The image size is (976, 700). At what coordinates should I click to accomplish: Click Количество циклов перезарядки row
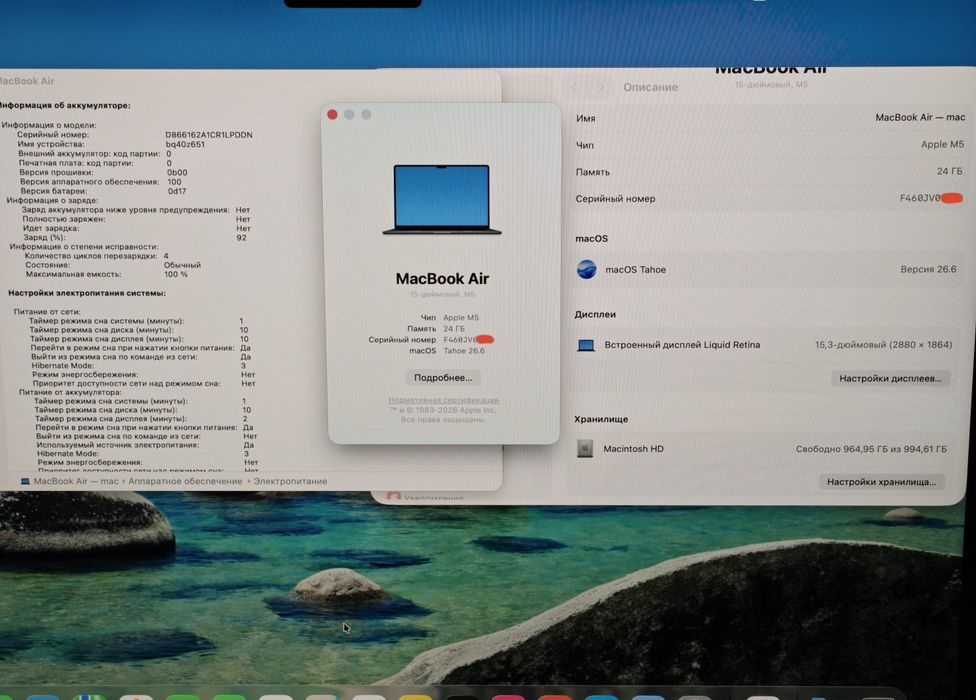[96, 256]
